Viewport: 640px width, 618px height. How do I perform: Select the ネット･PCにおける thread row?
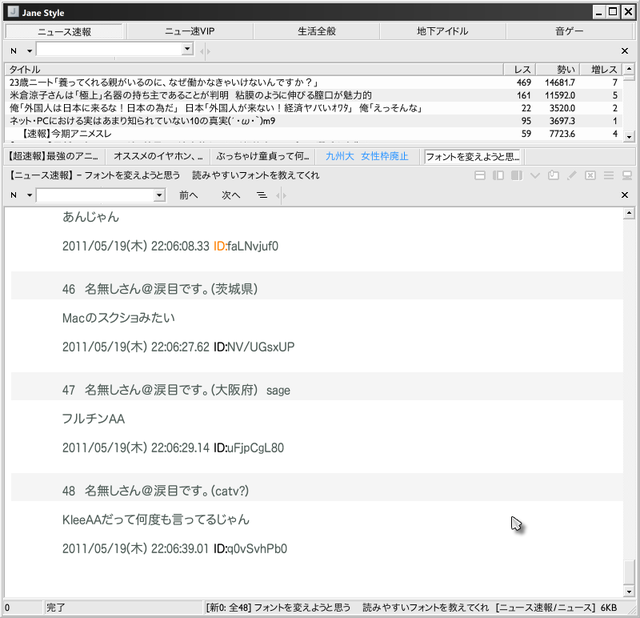[x=313, y=121]
